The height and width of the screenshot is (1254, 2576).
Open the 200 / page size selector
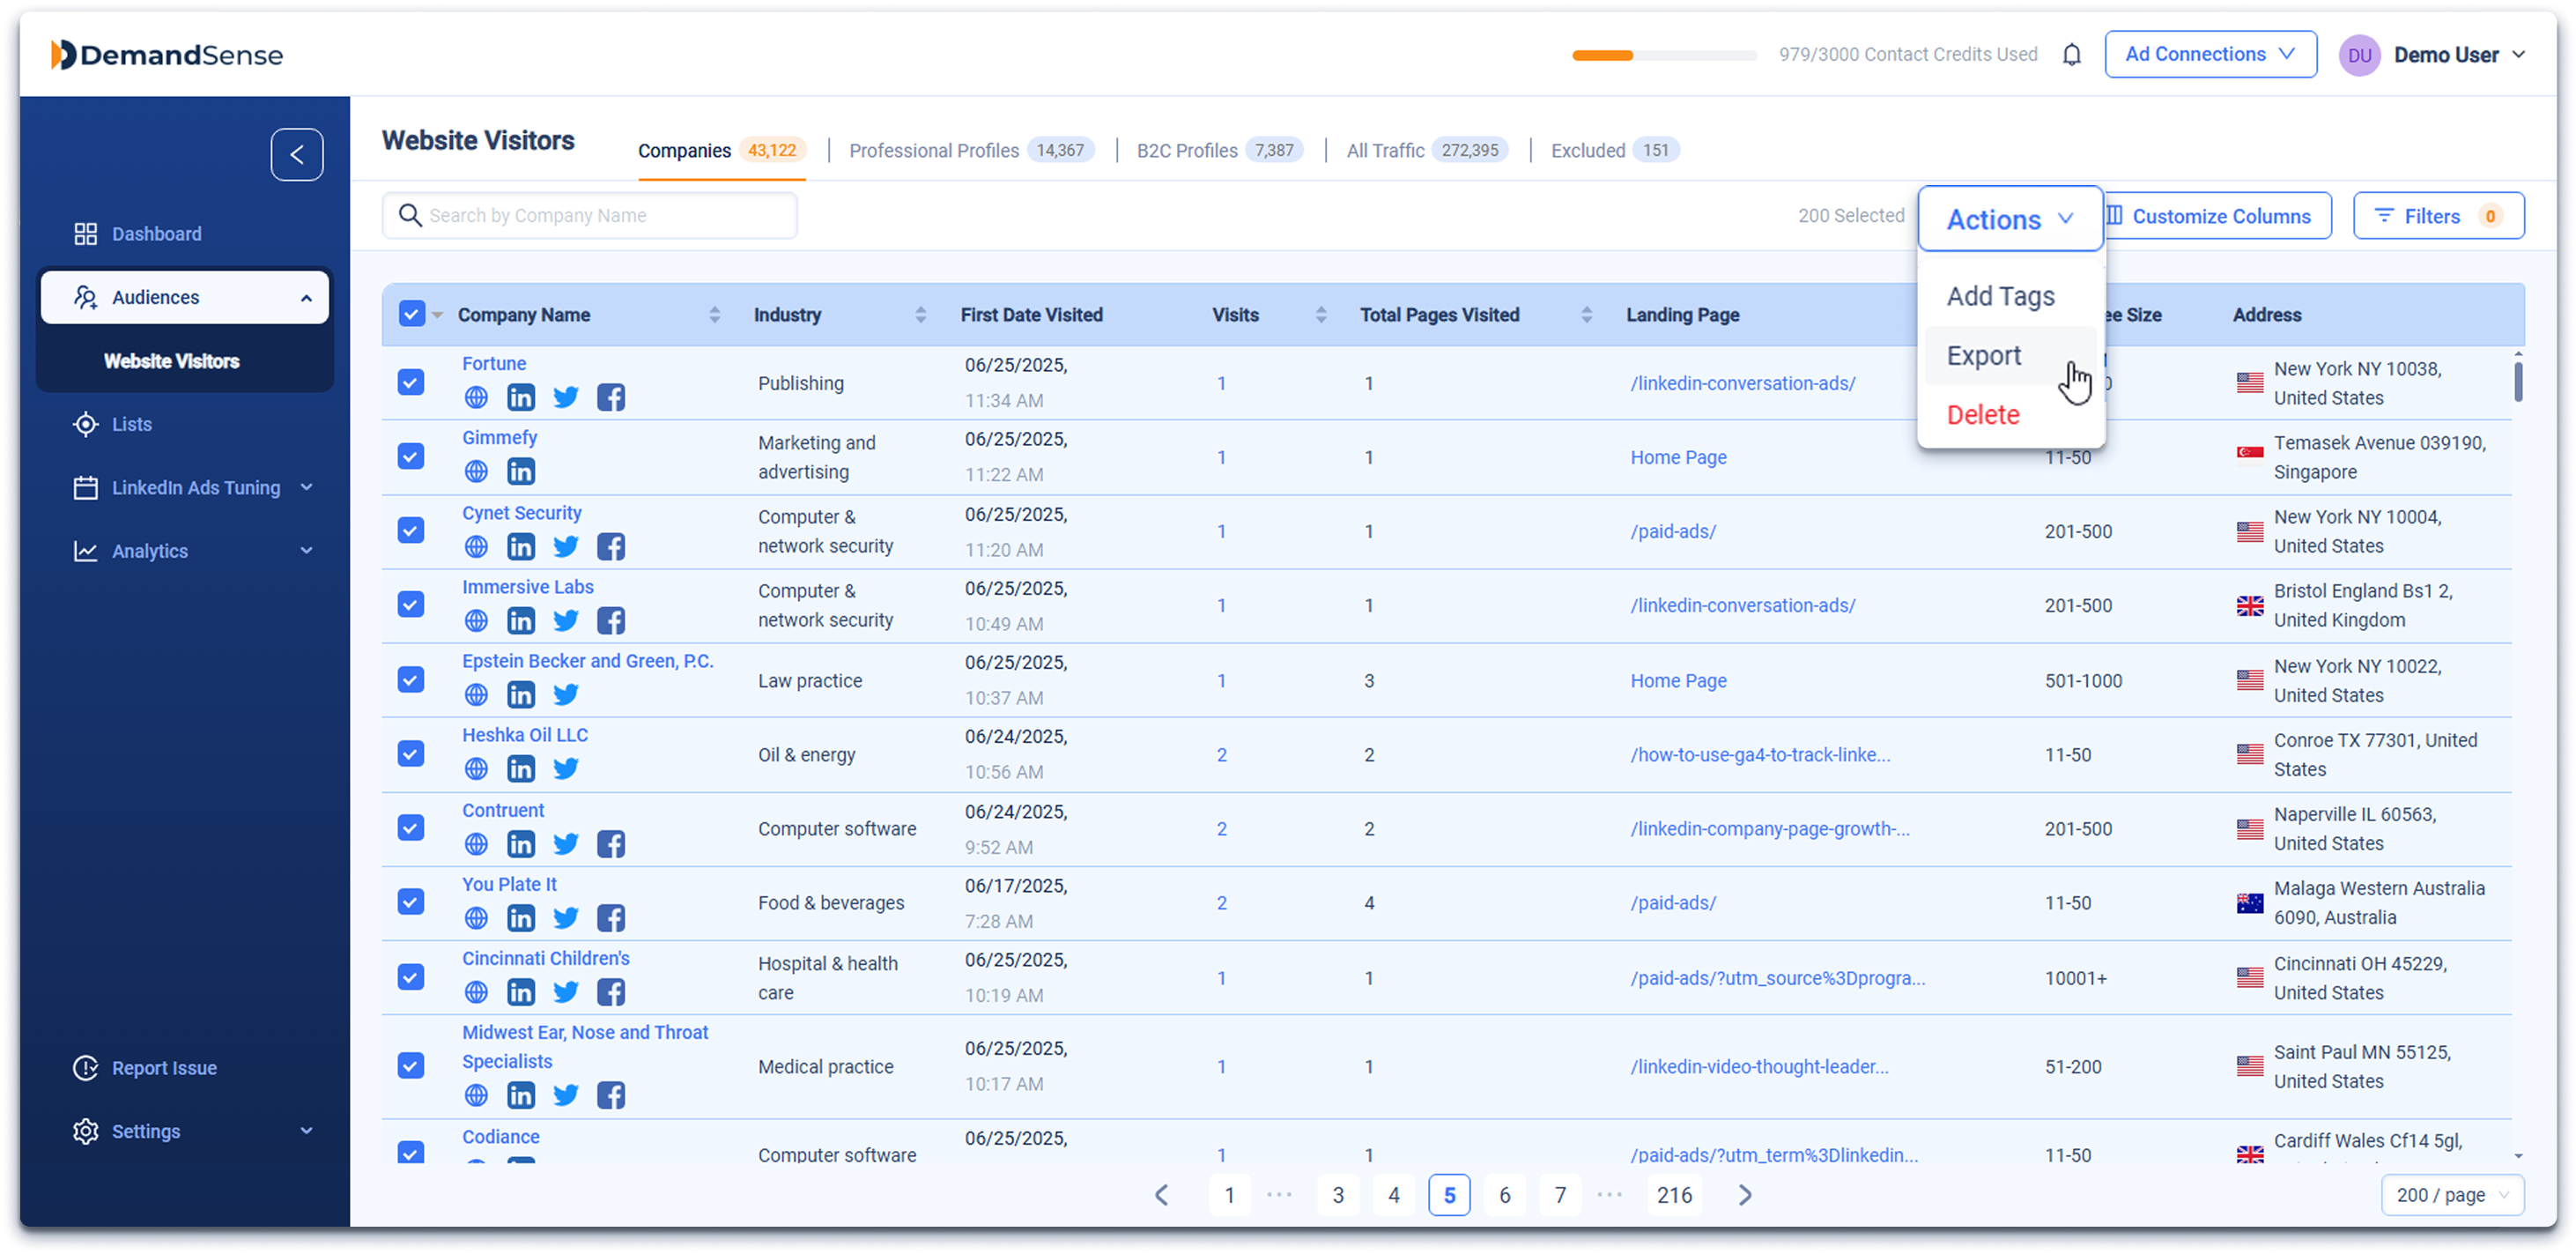pyautogui.click(x=2452, y=1194)
